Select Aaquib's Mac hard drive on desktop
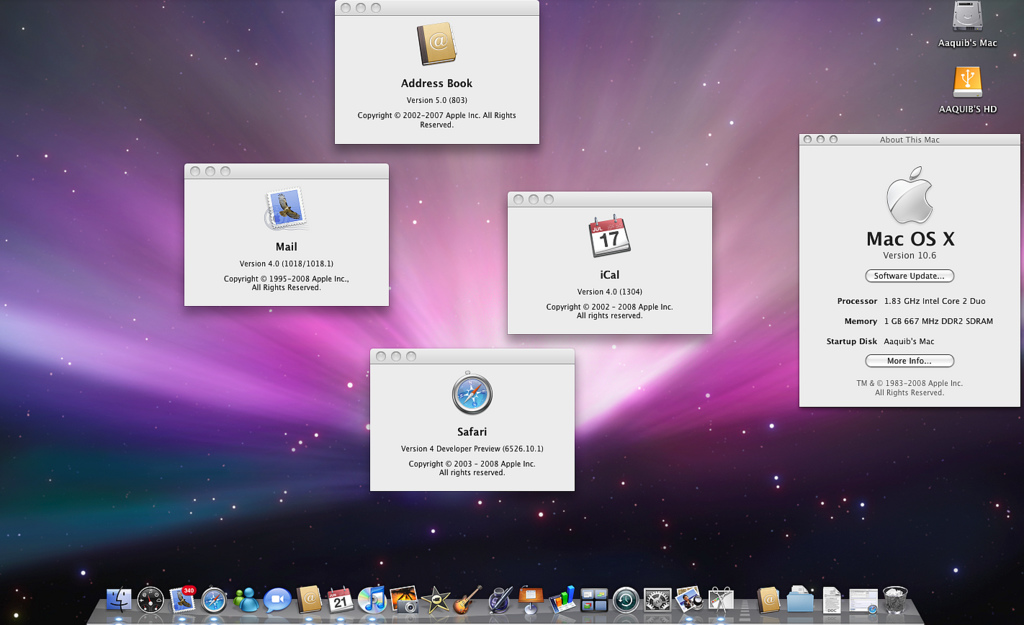This screenshot has height=625, width=1024. tap(967, 17)
